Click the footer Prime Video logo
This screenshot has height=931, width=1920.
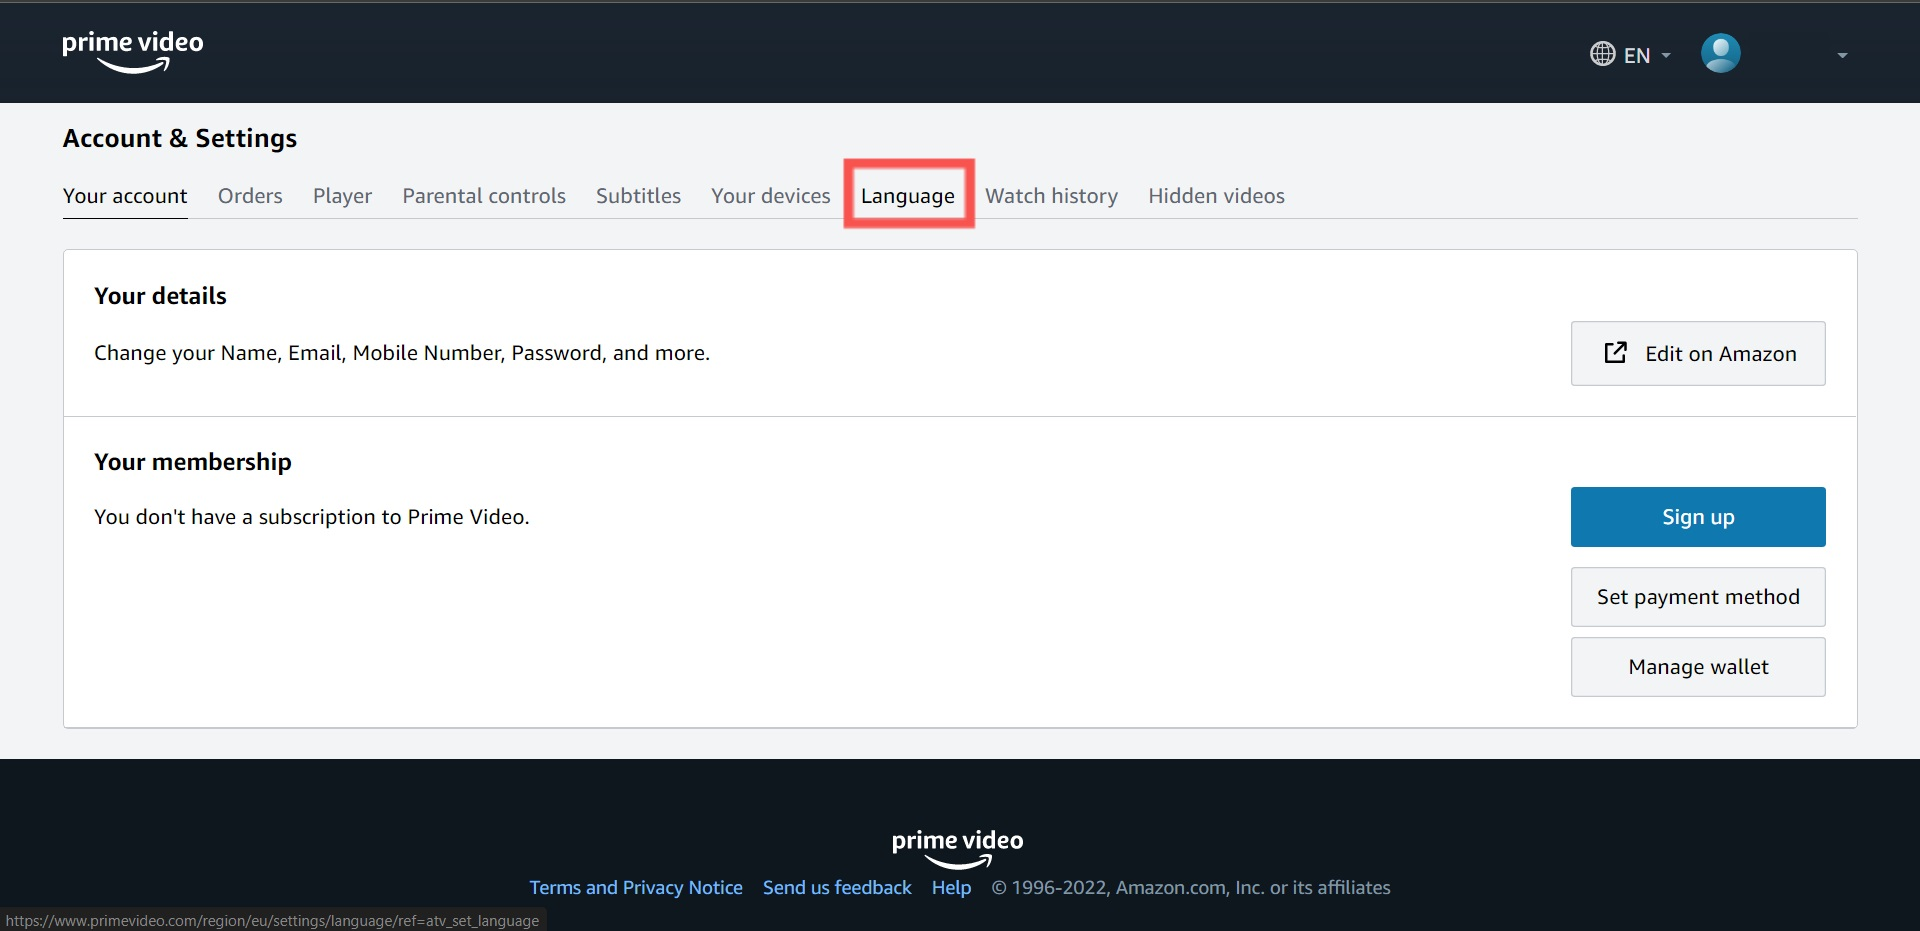(x=958, y=848)
